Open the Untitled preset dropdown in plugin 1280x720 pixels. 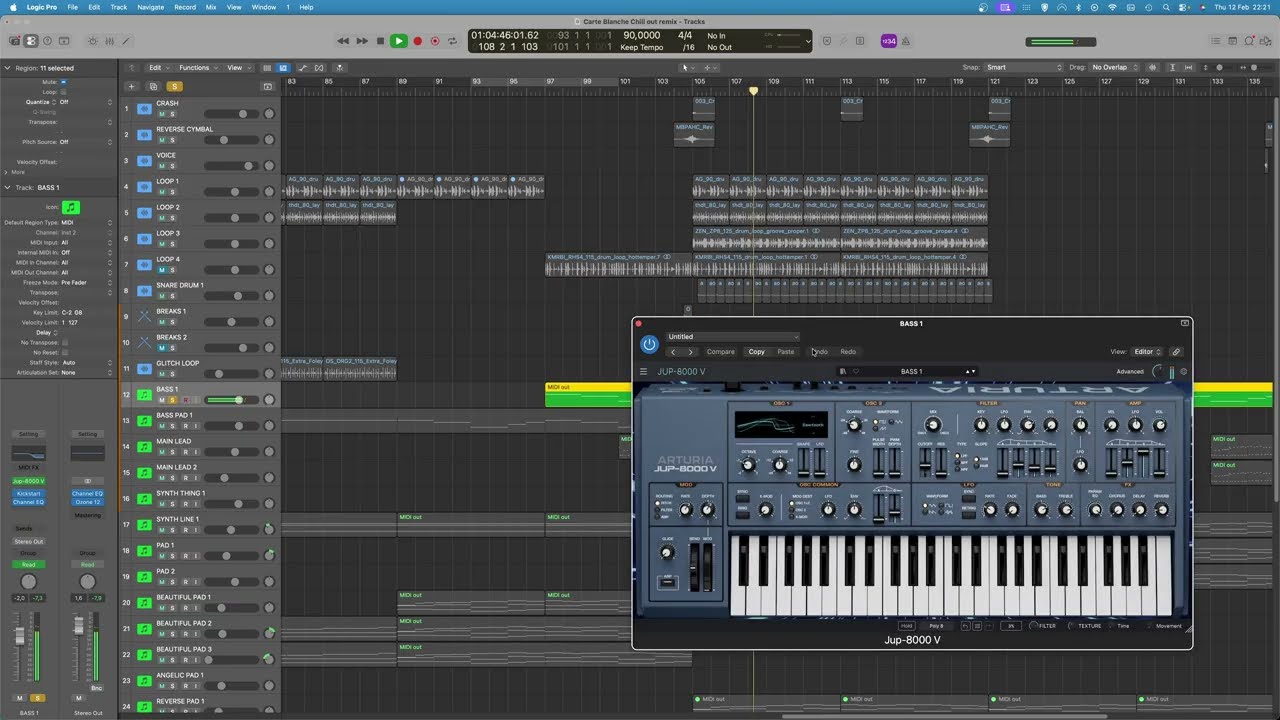pos(733,337)
